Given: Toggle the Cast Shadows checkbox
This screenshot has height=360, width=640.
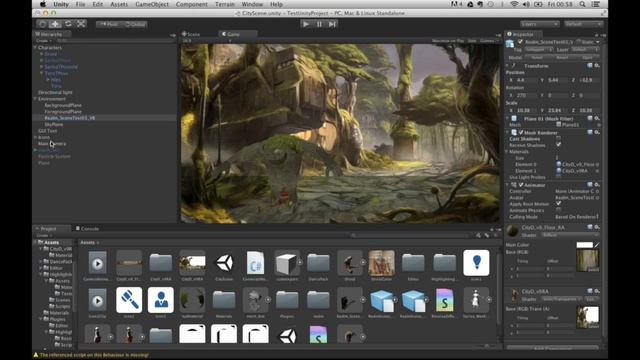Looking at the screenshot, I should pyautogui.click(x=558, y=139).
